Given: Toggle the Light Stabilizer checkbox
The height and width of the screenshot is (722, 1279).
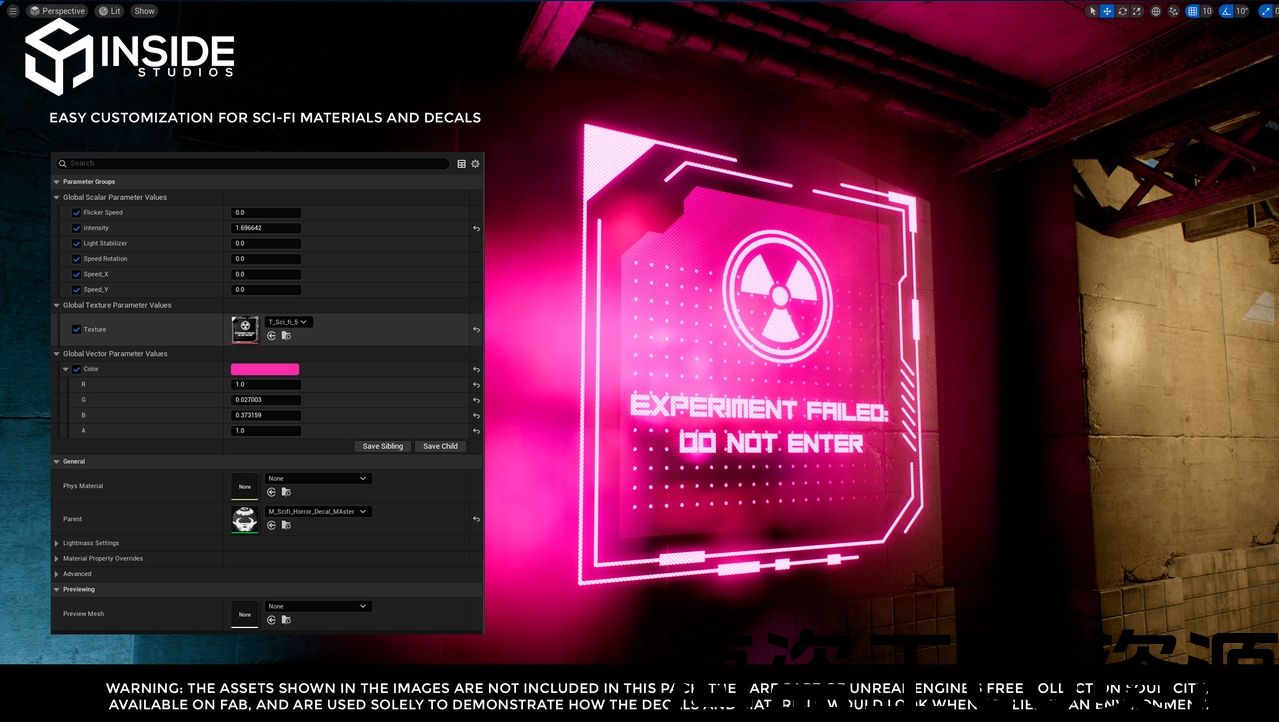Looking at the screenshot, I should click(x=77, y=244).
